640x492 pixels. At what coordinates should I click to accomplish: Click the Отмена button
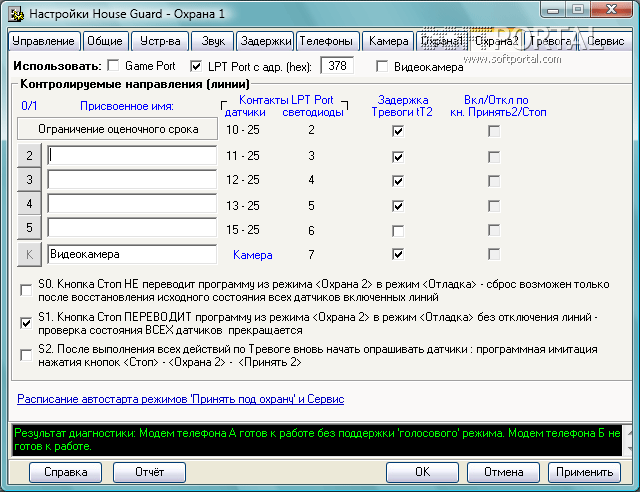pos(503,472)
